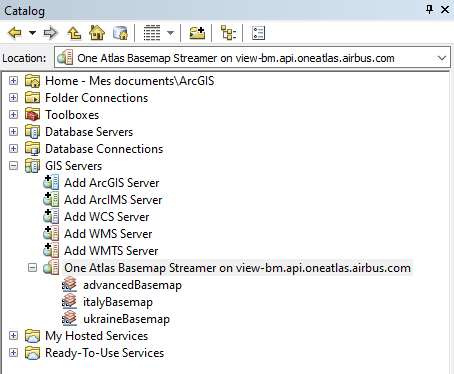Go to default geodatabase icon
Image resolution: width=454 pixels, height=374 pixels.
pyautogui.click(x=120, y=33)
